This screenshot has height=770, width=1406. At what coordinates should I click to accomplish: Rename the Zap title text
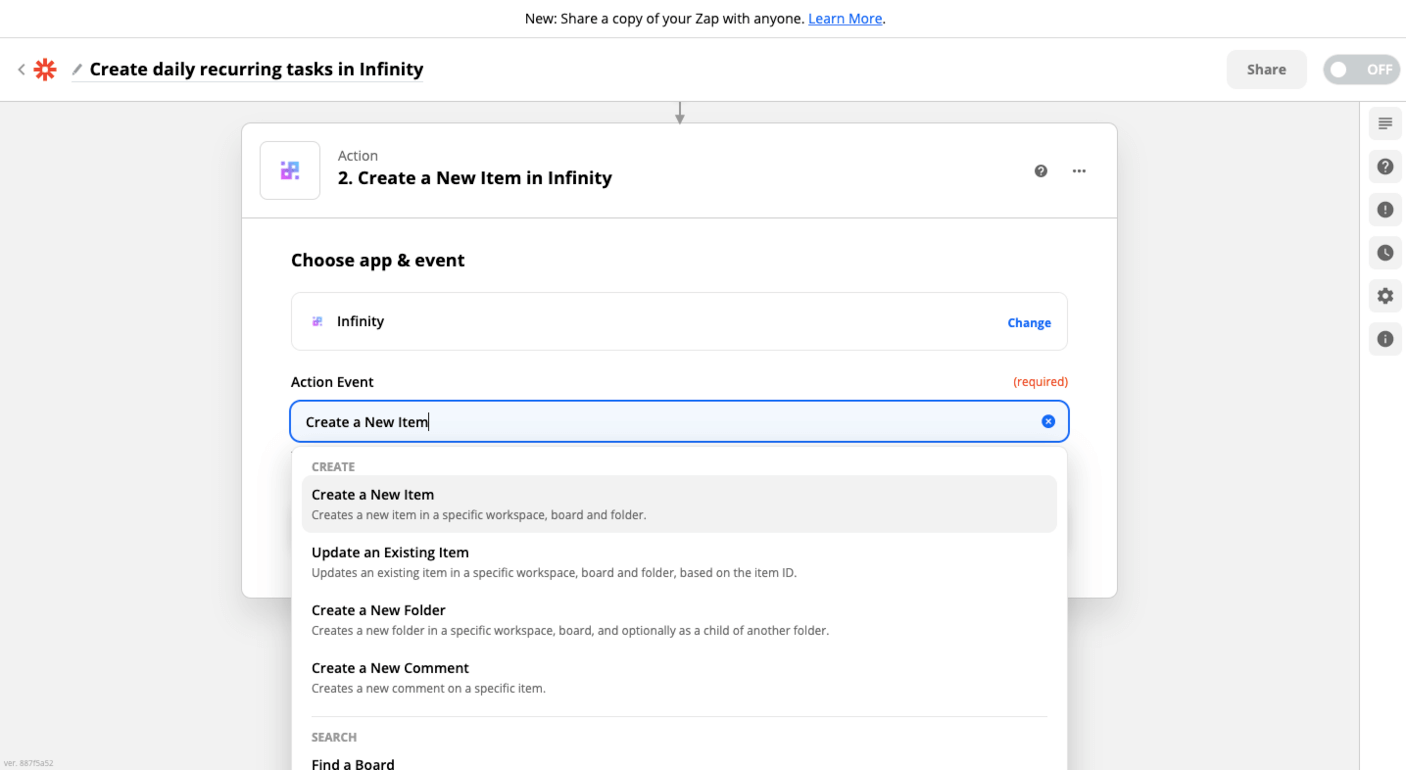pyautogui.click(x=256, y=69)
